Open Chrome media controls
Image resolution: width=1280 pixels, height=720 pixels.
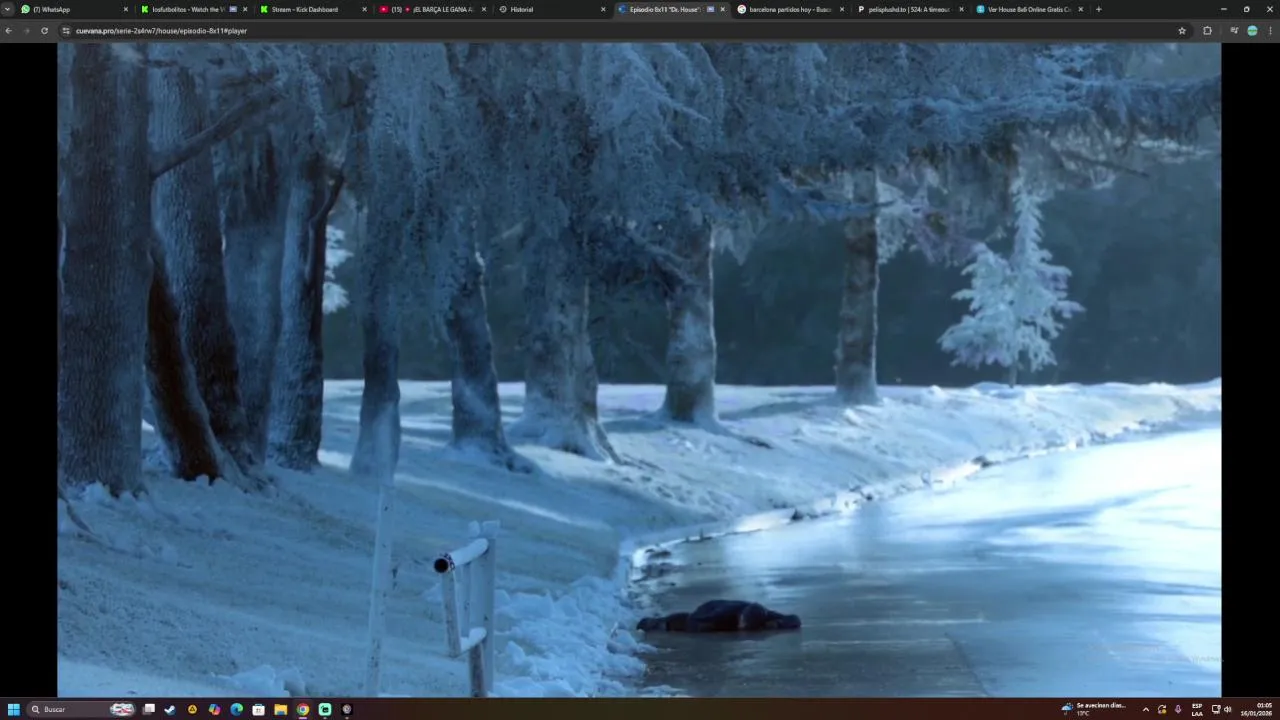pos(1234,31)
